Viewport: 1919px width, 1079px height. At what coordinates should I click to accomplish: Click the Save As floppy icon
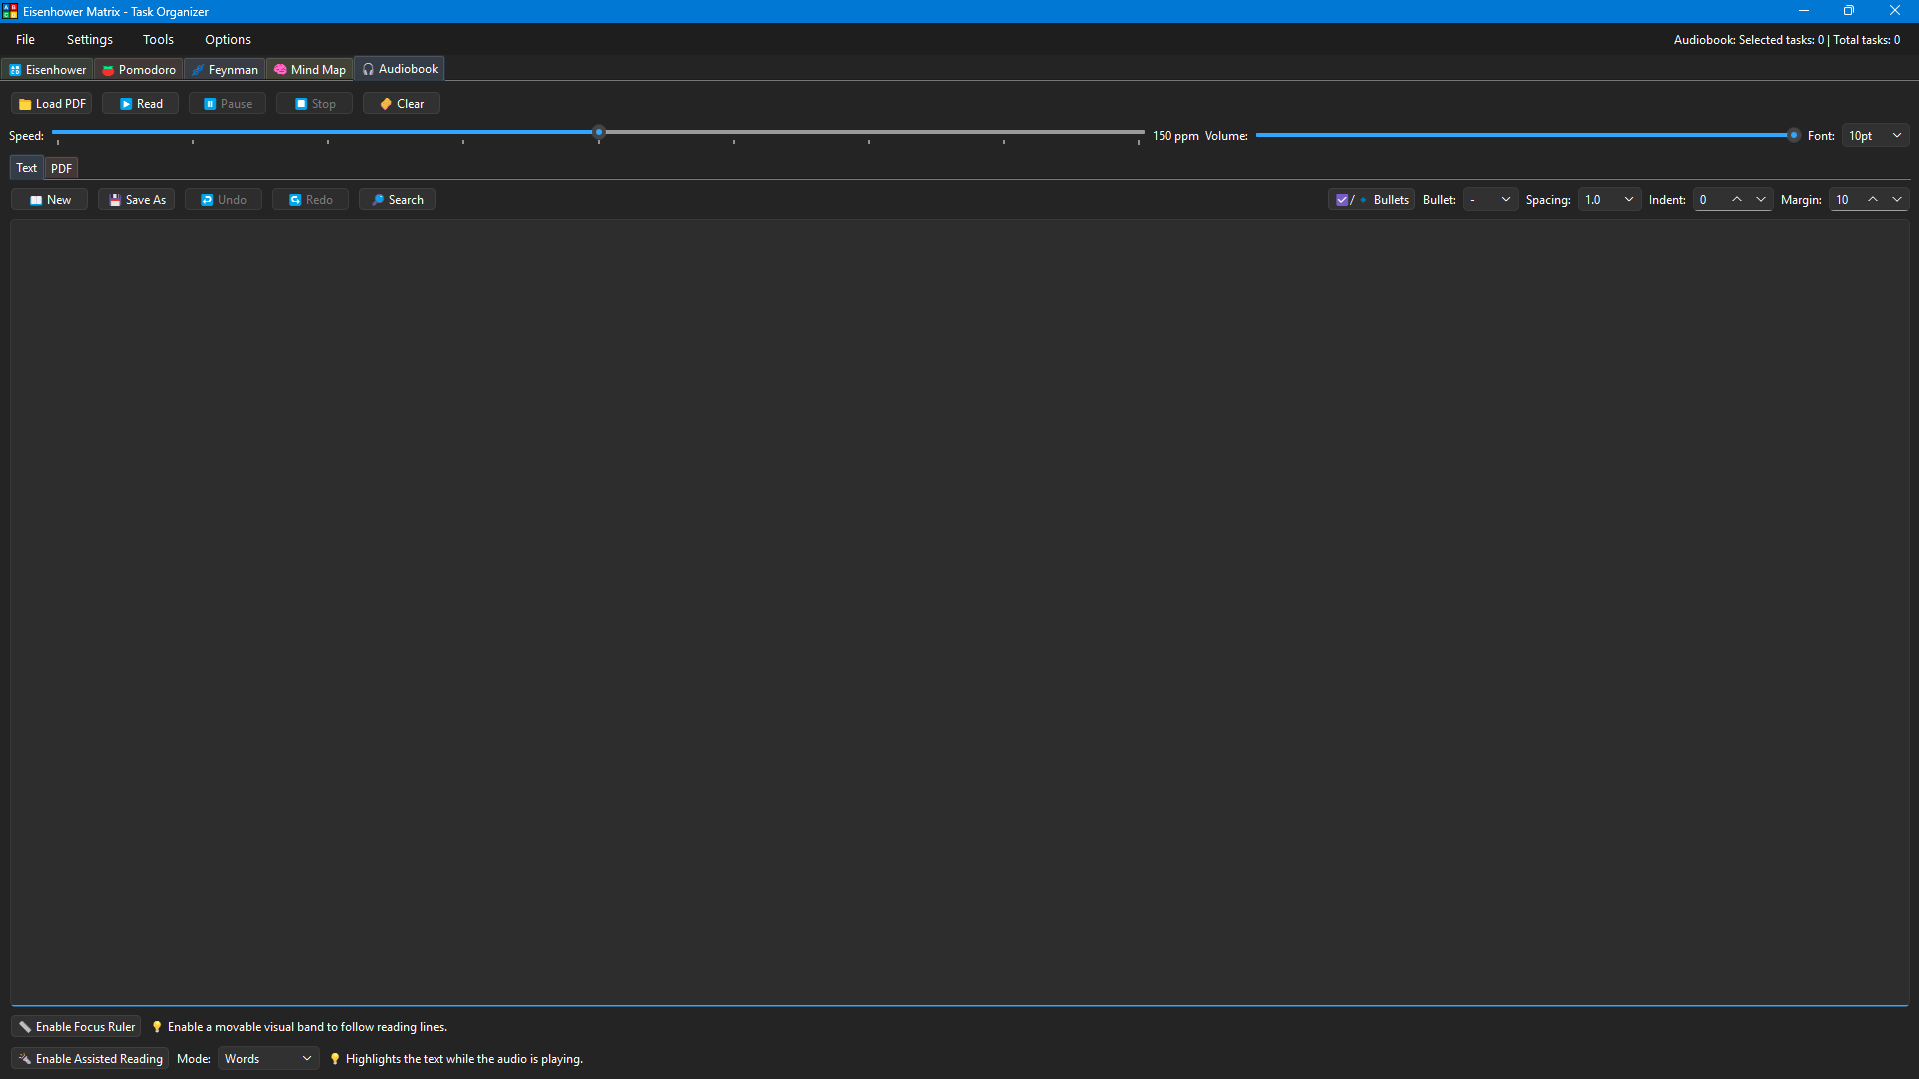[115, 200]
